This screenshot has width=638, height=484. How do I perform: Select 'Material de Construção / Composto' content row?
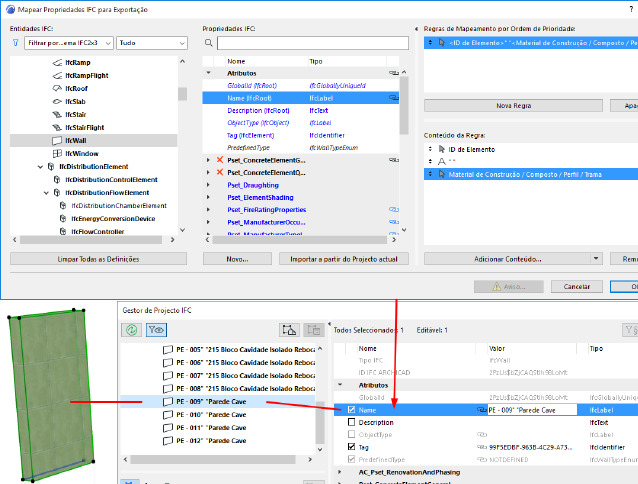pos(531,174)
